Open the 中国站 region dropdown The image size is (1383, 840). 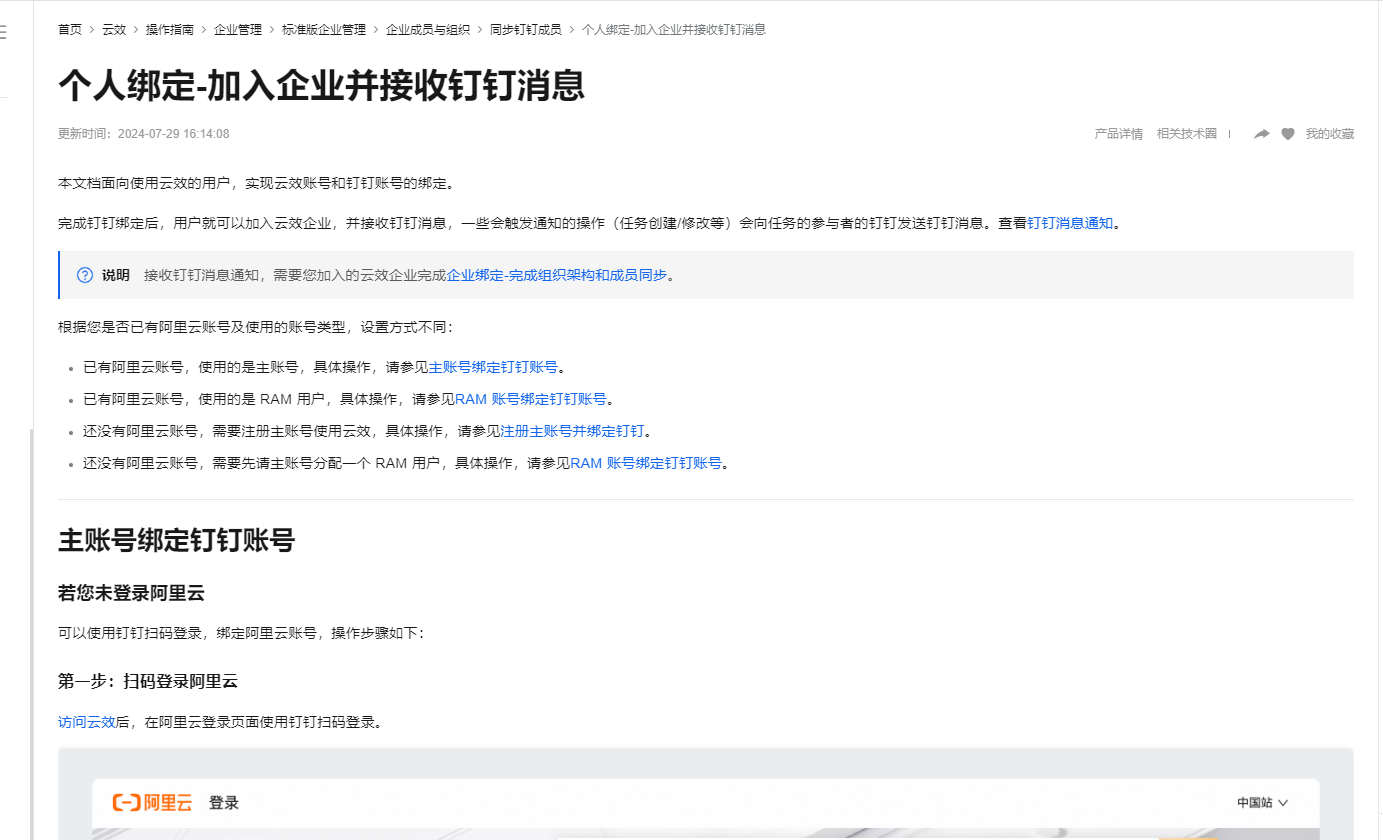pyautogui.click(x=1262, y=802)
